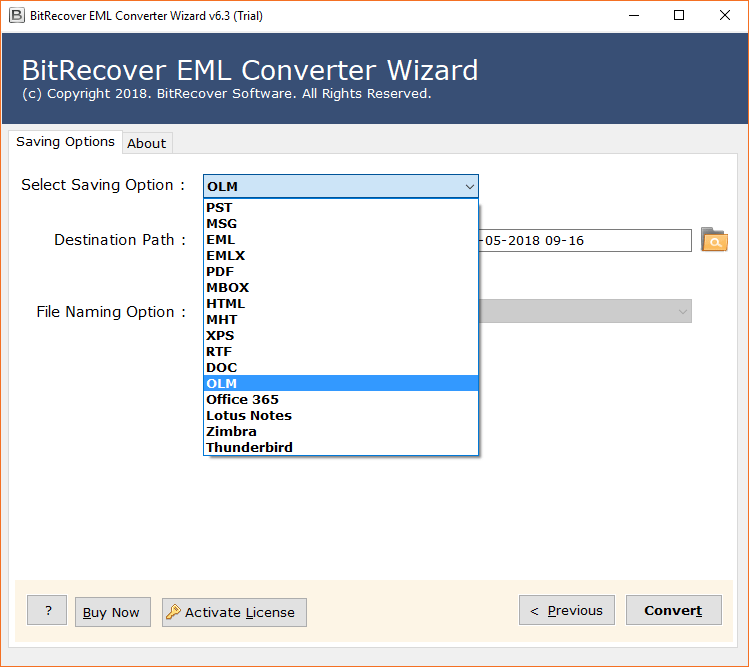Choose RTF in the format list
This screenshot has width=749, height=667.
pos(341,352)
